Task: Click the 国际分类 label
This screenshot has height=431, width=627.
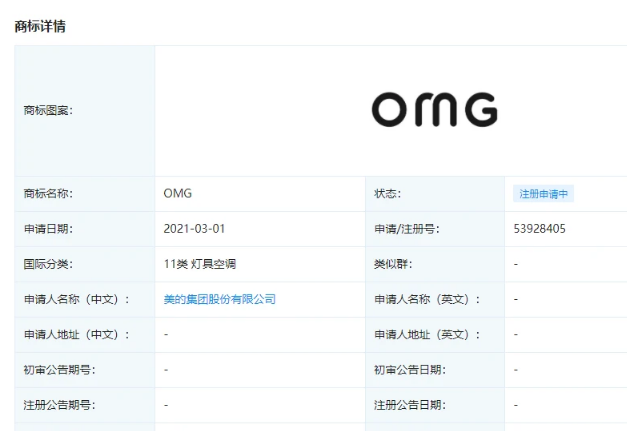Action: click(x=48, y=264)
